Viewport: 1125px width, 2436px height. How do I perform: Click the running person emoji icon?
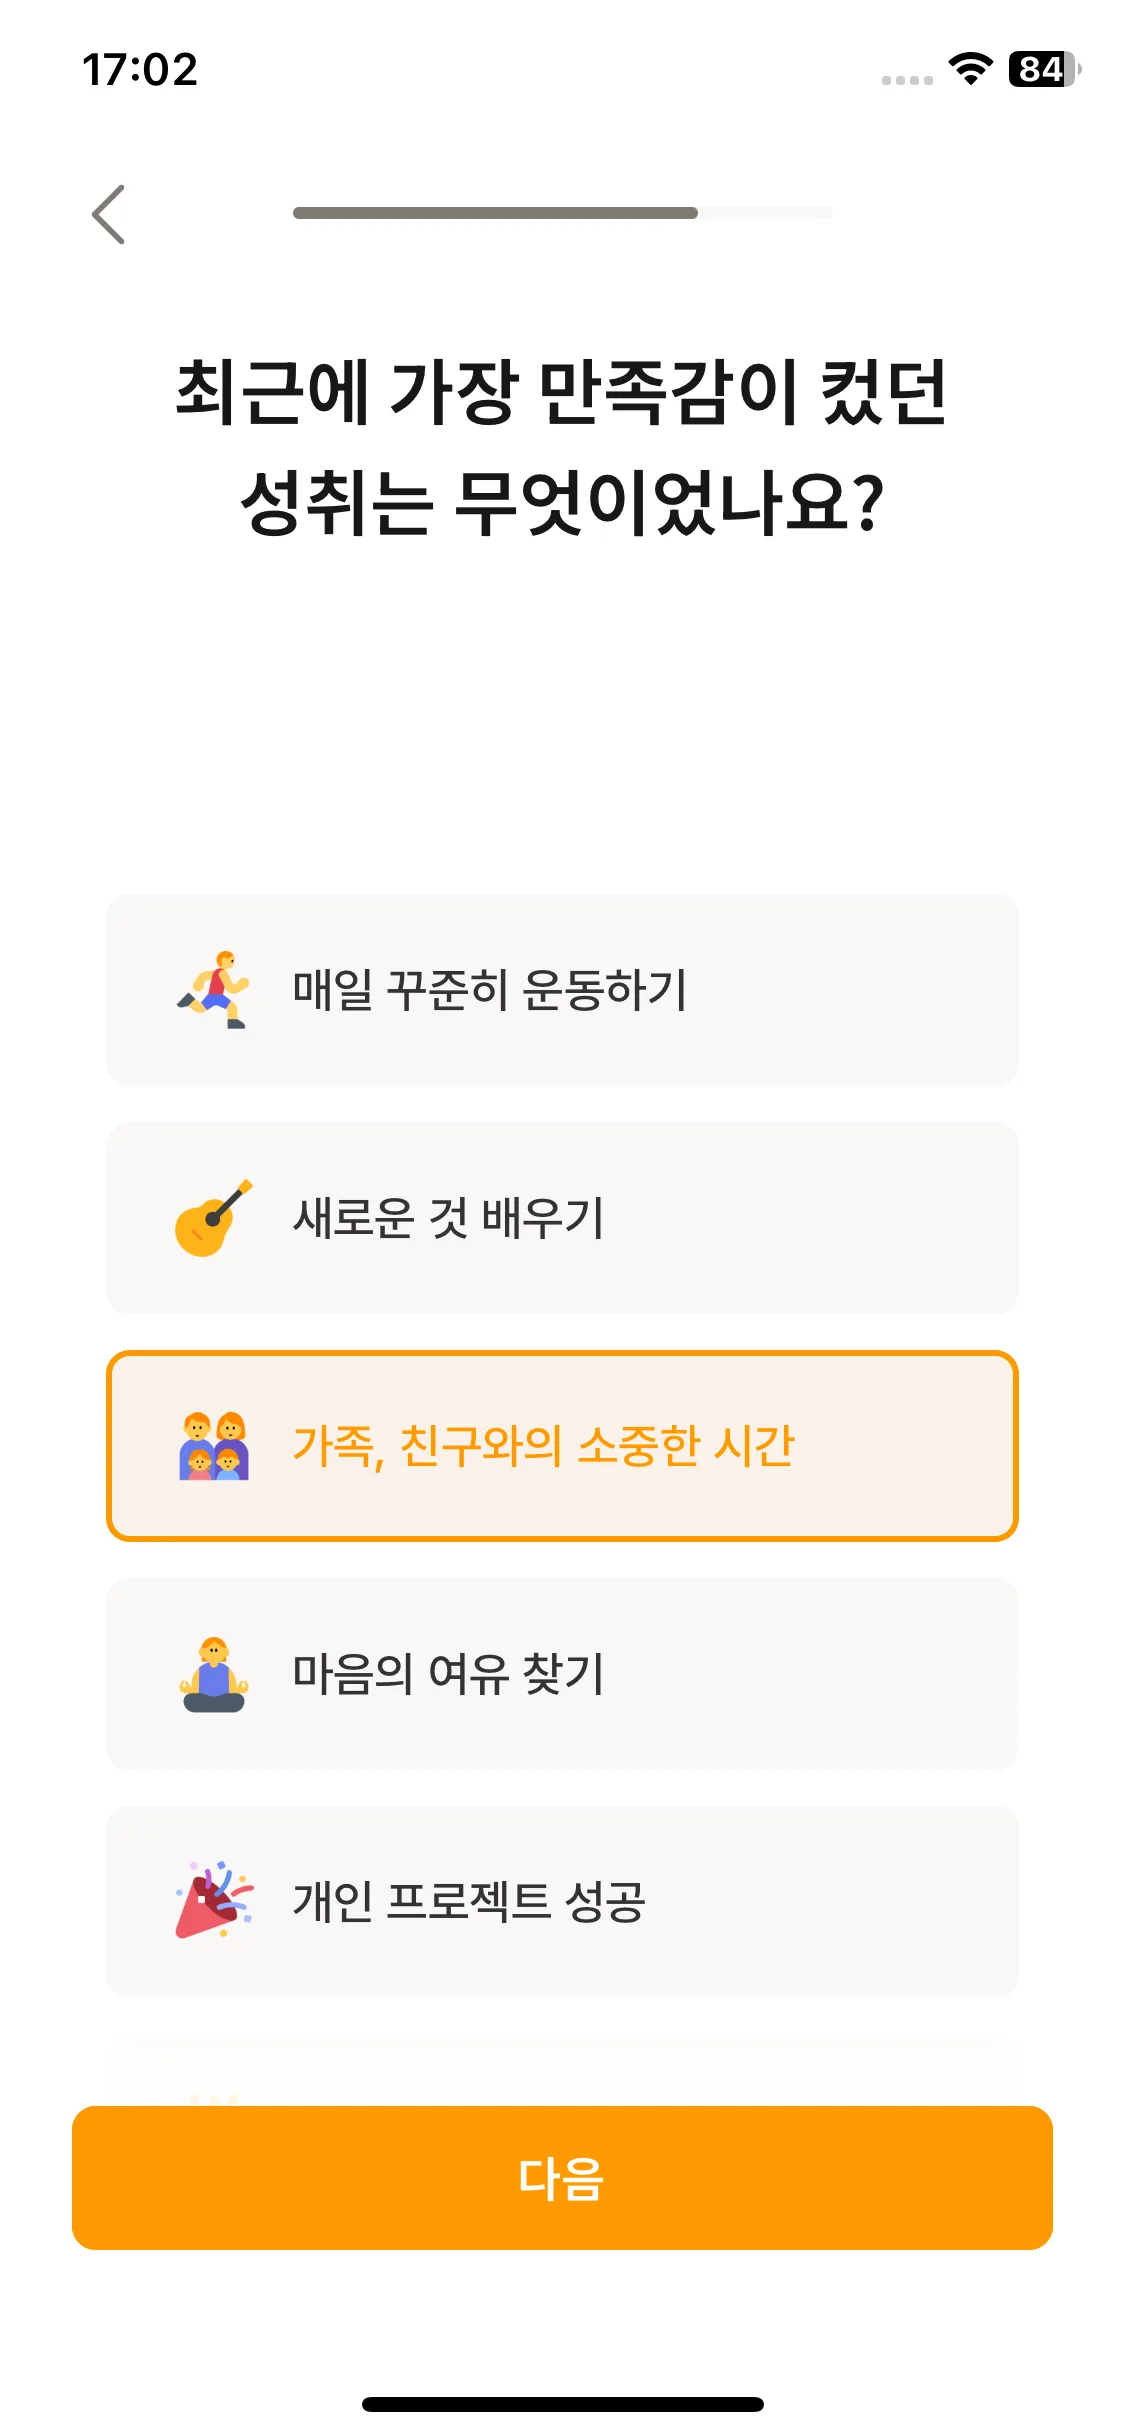[x=213, y=990]
